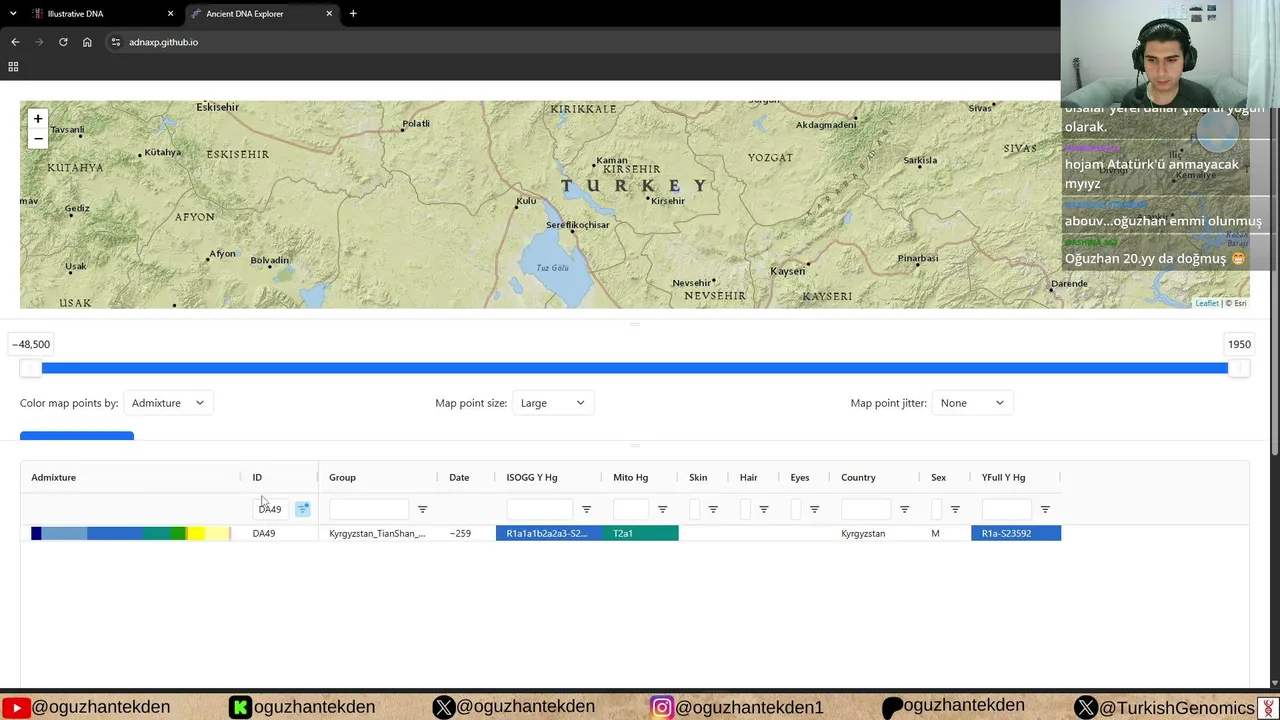Image resolution: width=1280 pixels, height=720 pixels.
Task: Sort by Date column header
Action: coord(459,477)
